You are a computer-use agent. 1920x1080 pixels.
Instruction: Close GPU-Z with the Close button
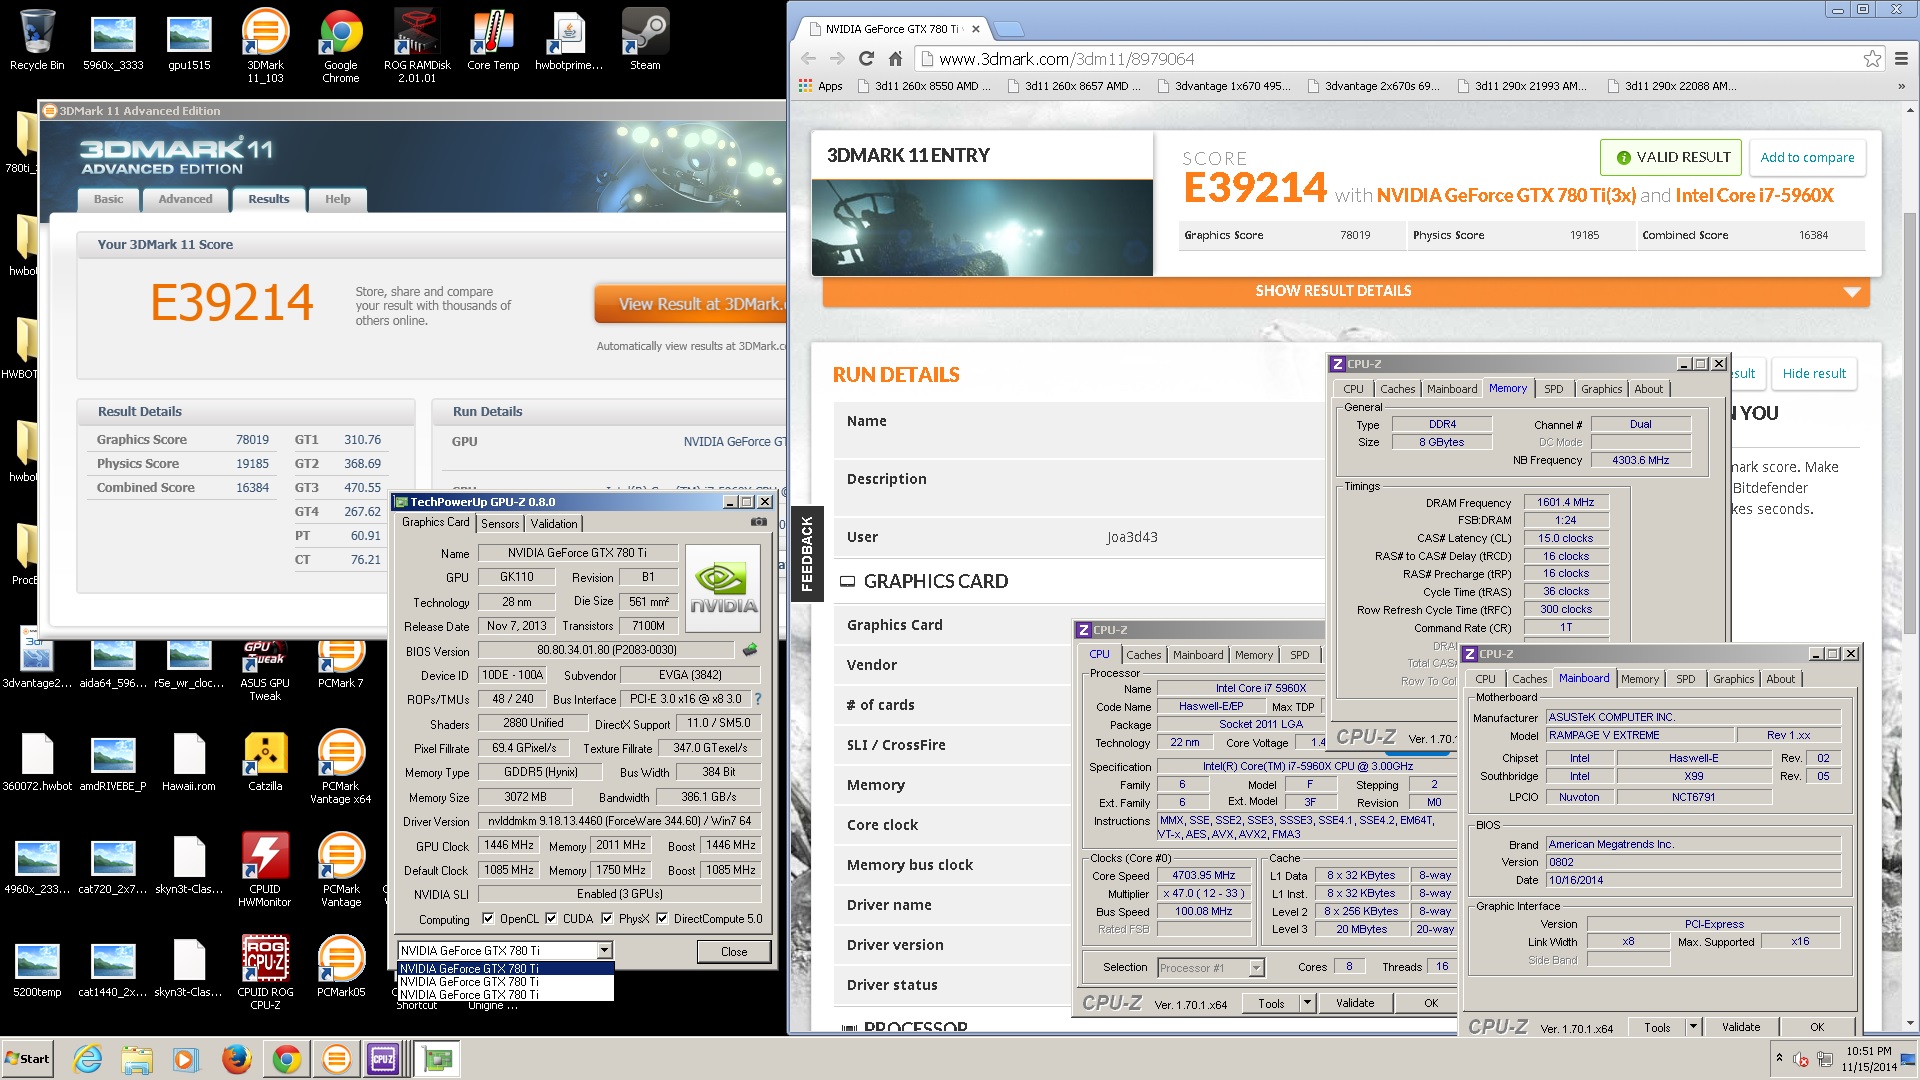click(x=734, y=951)
